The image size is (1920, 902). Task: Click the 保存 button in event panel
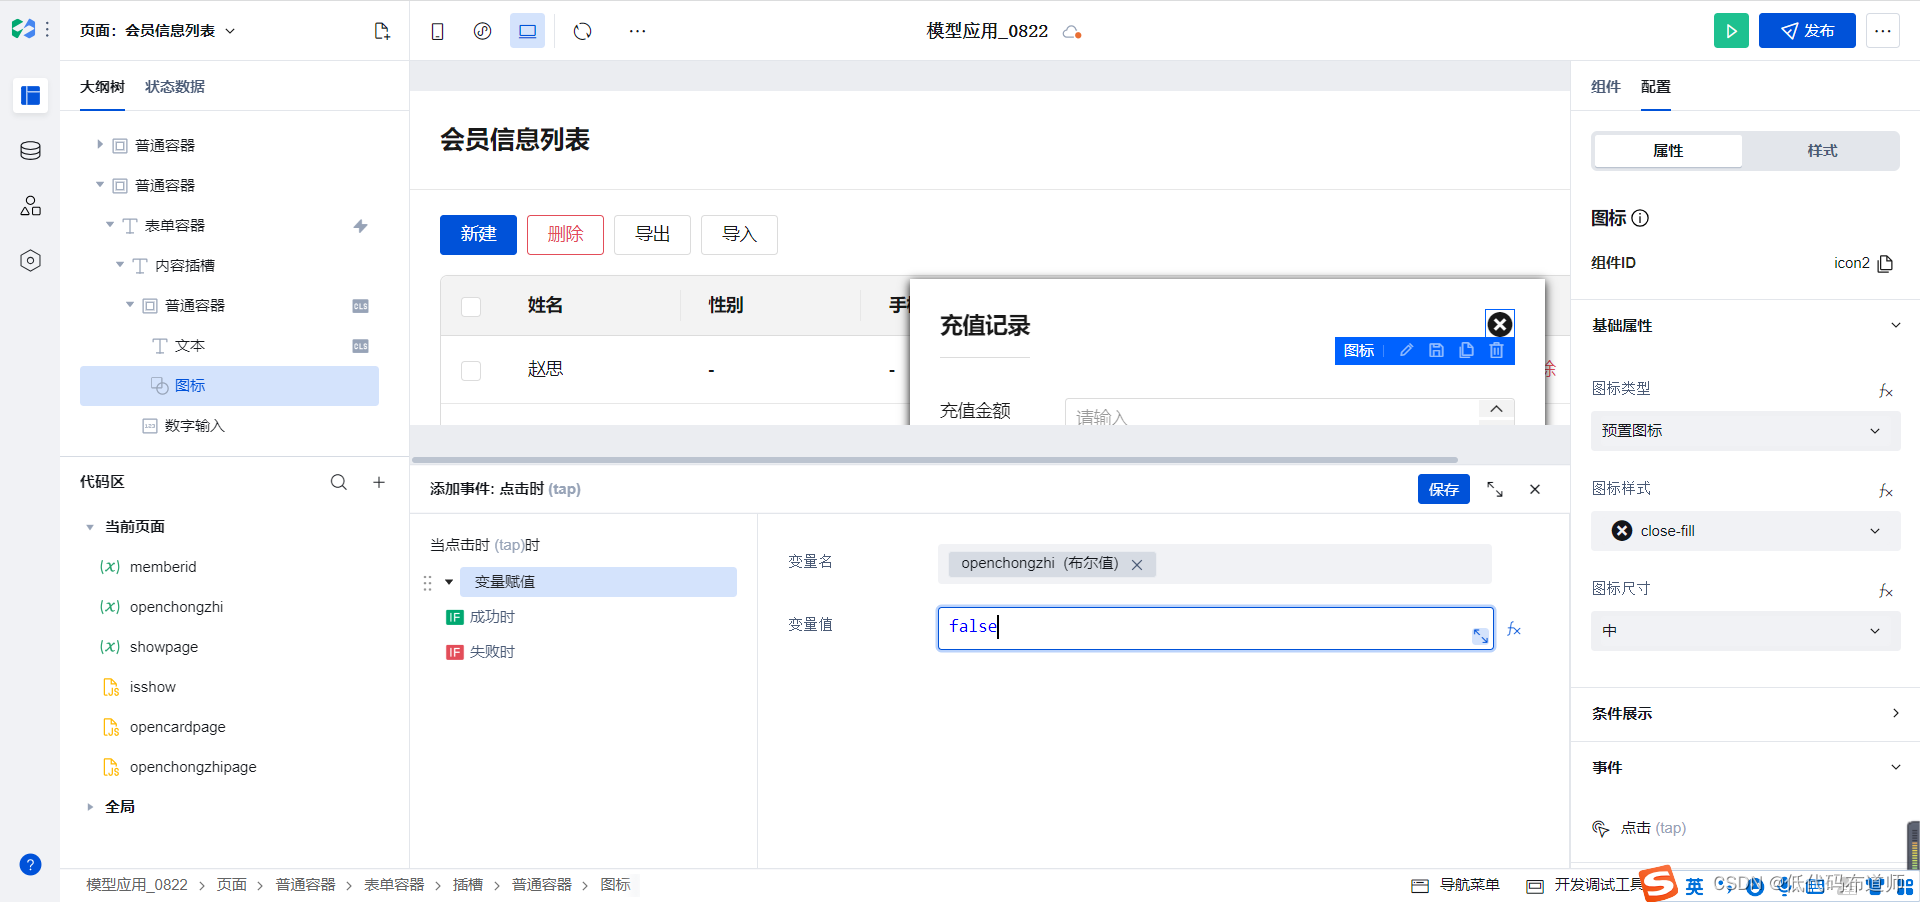[1443, 489]
